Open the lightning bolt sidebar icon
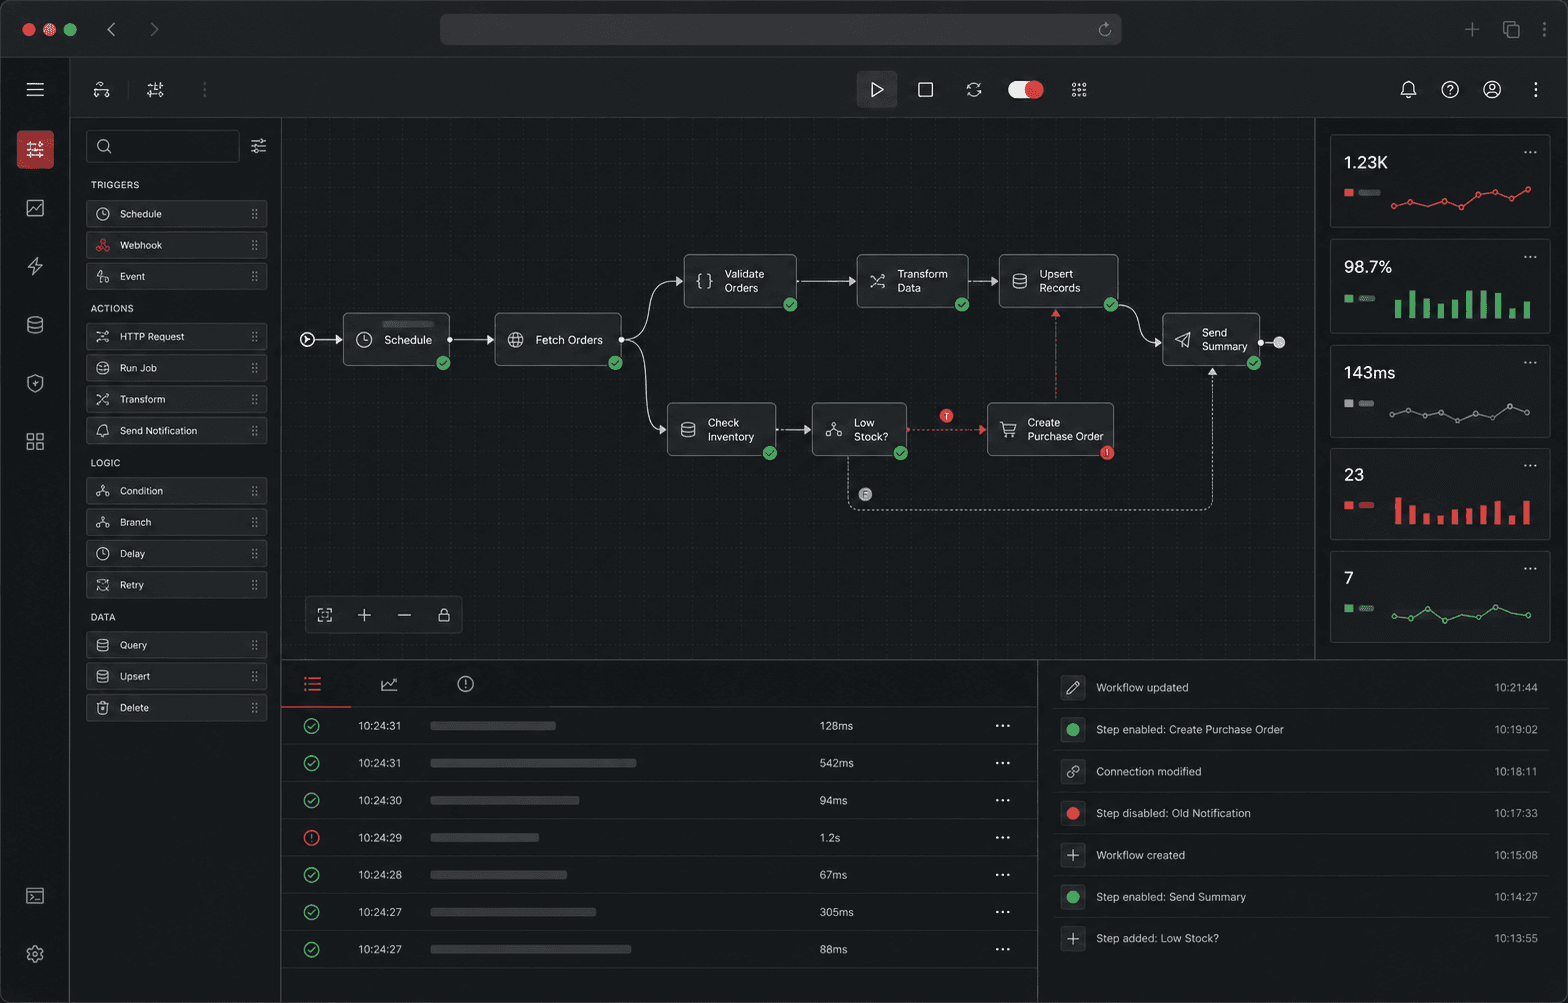Screen dimensions: 1568x1003 [35, 266]
